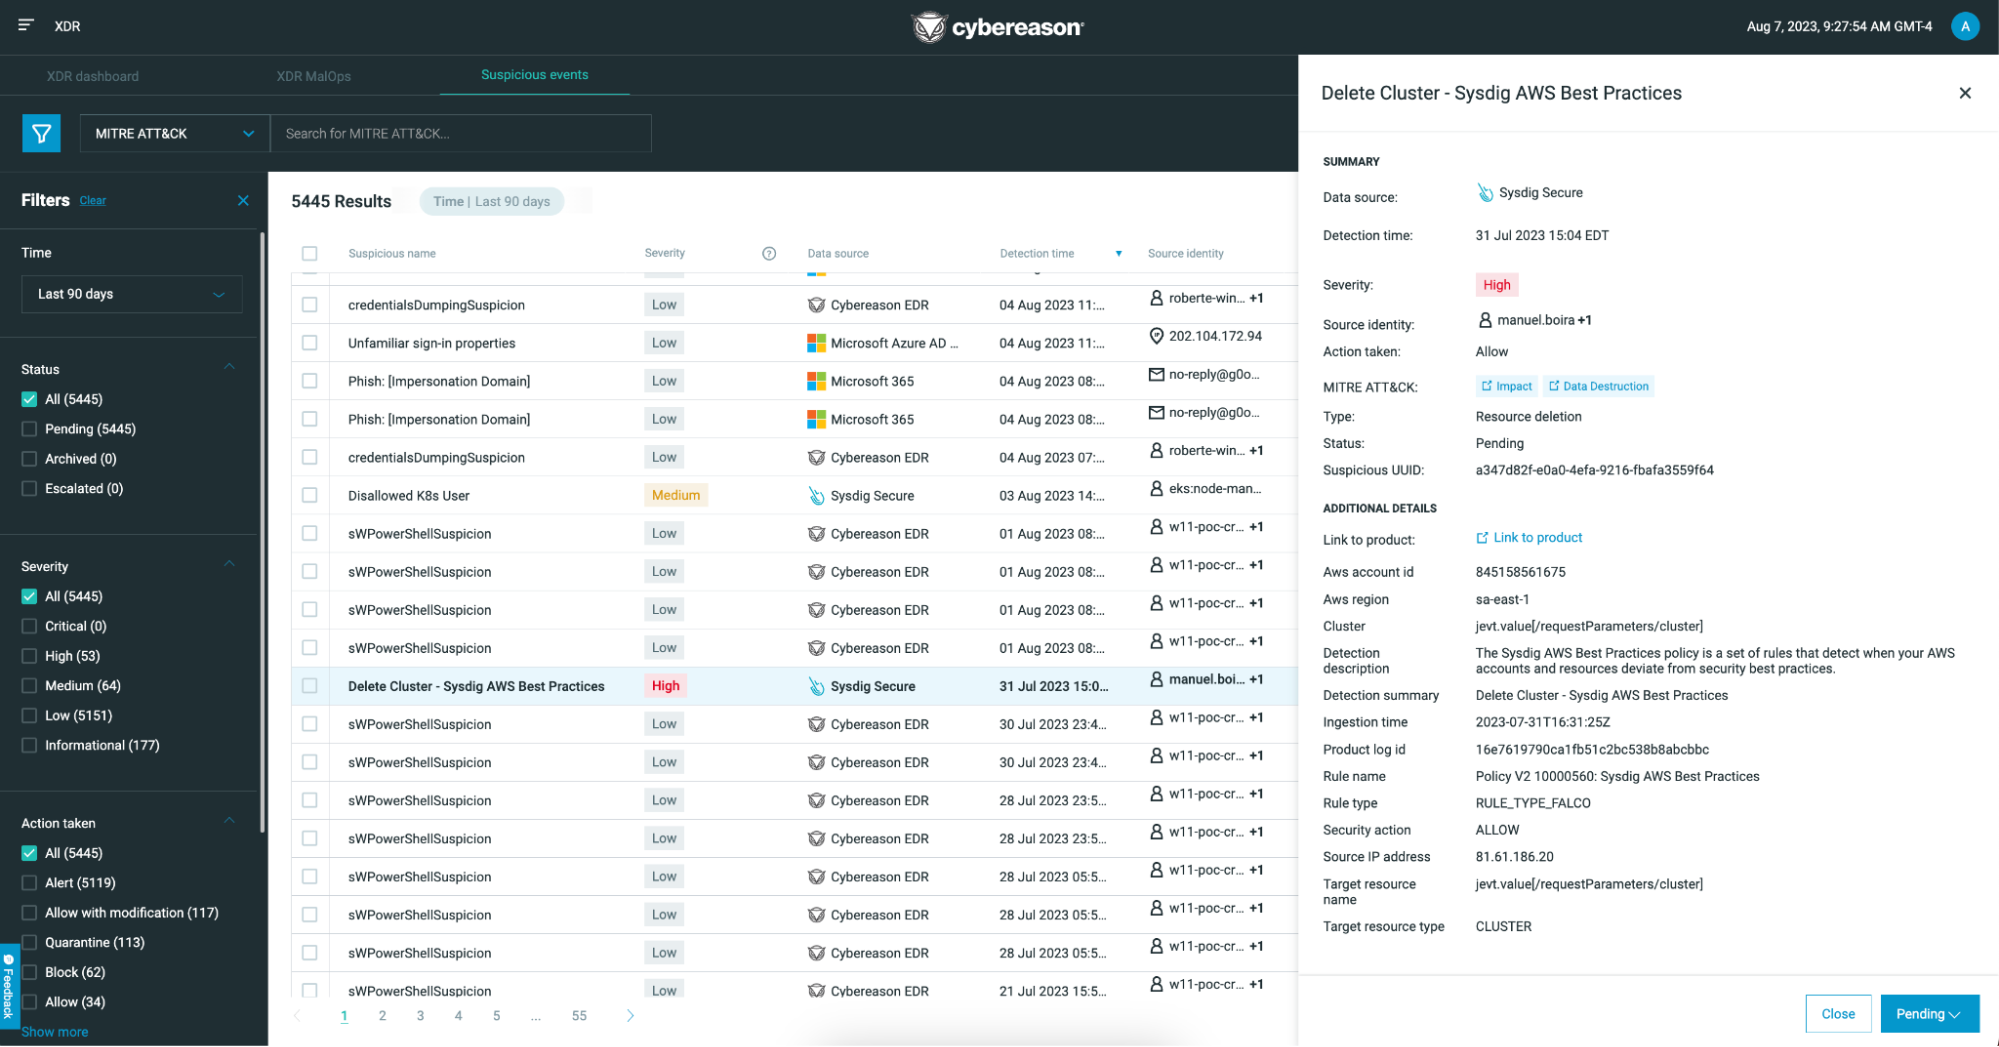Click the Microsoft Azure AD icon on Unfamiliar sign-in row
The height and width of the screenshot is (1047, 1999).
point(814,342)
